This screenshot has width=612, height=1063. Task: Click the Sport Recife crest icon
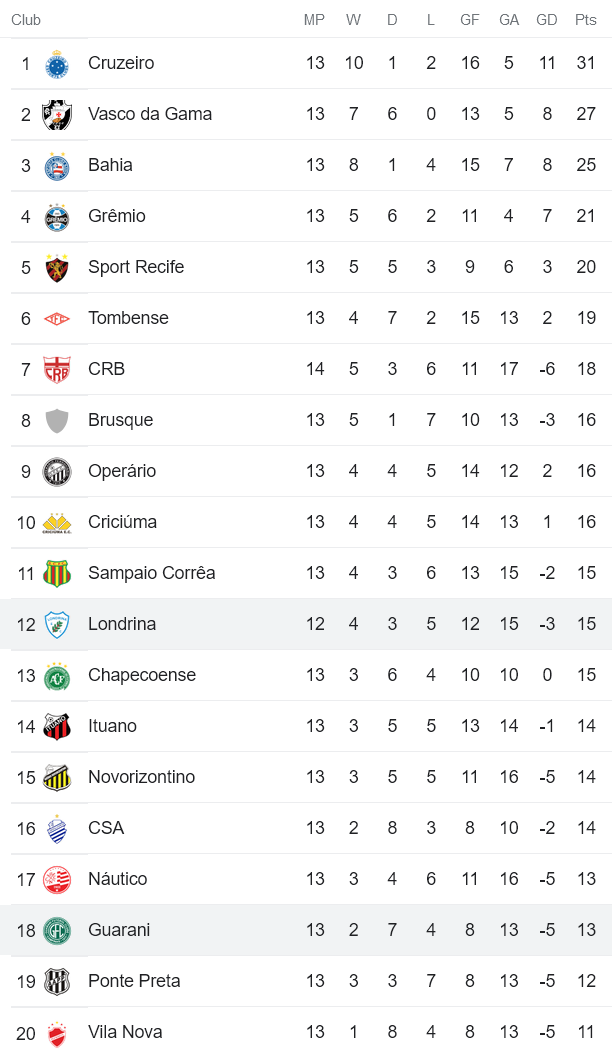(57, 268)
